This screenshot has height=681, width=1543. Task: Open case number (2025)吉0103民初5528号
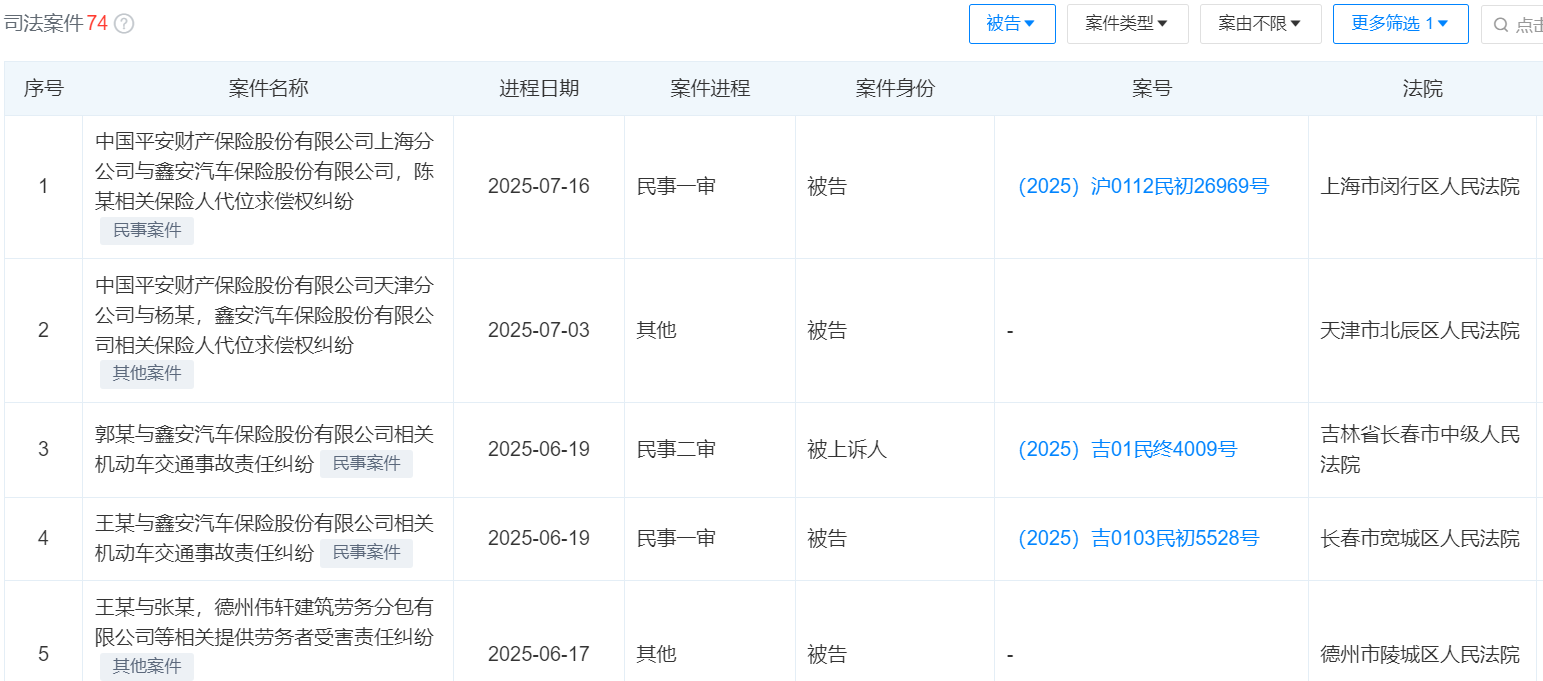coord(1138,539)
